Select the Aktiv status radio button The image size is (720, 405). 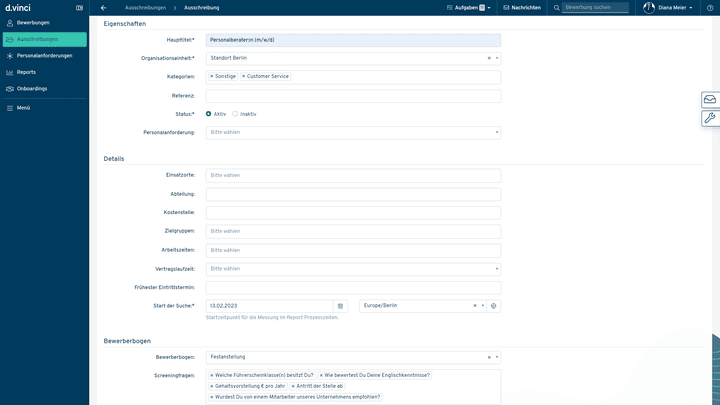(x=209, y=114)
